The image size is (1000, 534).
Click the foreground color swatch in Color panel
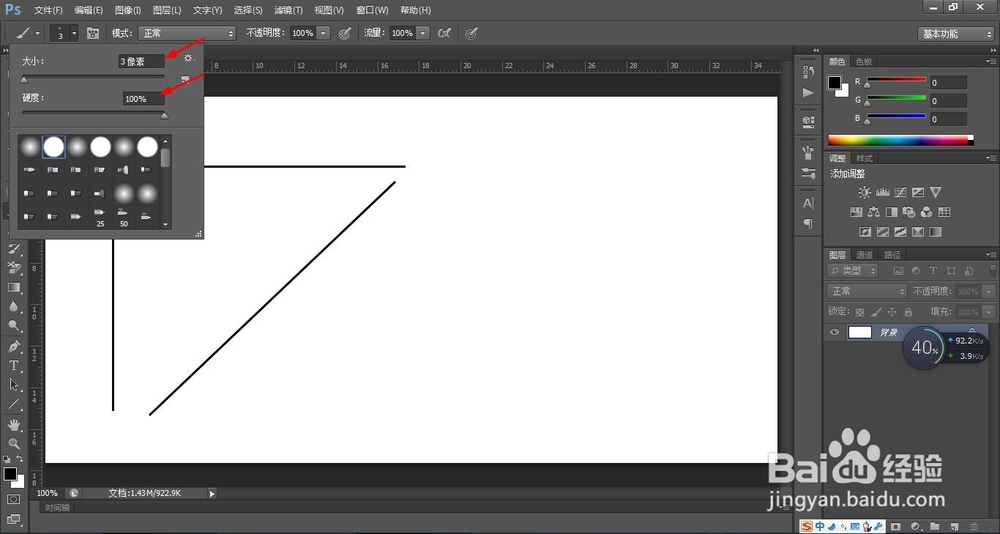834,82
